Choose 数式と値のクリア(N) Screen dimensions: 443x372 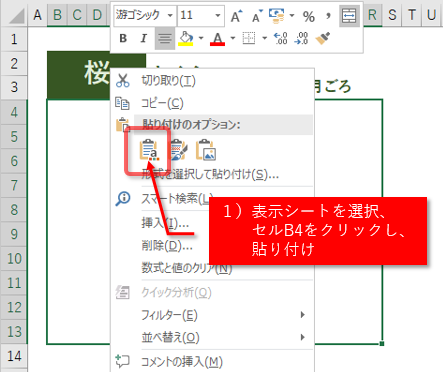[x=187, y=268]
